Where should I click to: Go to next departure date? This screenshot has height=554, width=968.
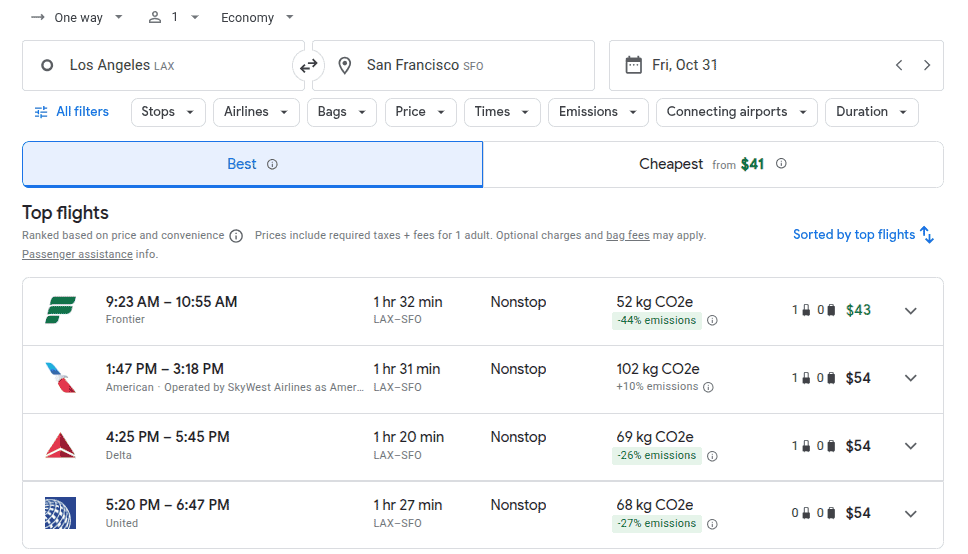point(927,65)
